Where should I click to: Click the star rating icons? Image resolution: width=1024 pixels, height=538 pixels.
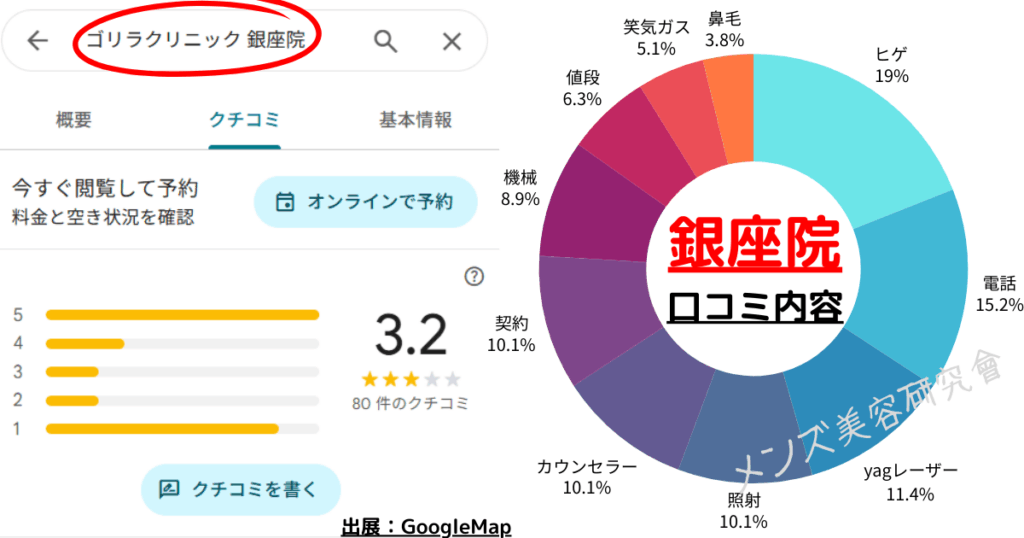coord(411,379)
